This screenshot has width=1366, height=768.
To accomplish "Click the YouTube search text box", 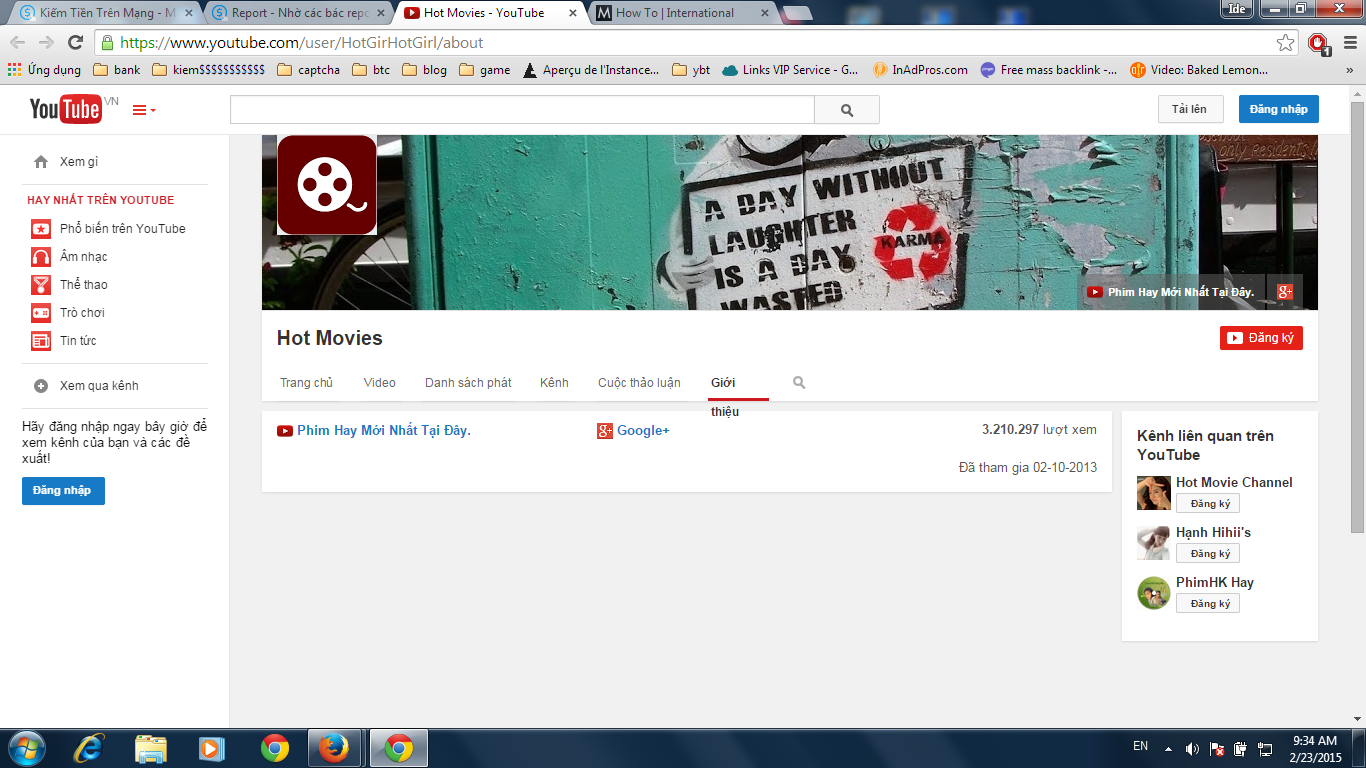I will 522,110.
